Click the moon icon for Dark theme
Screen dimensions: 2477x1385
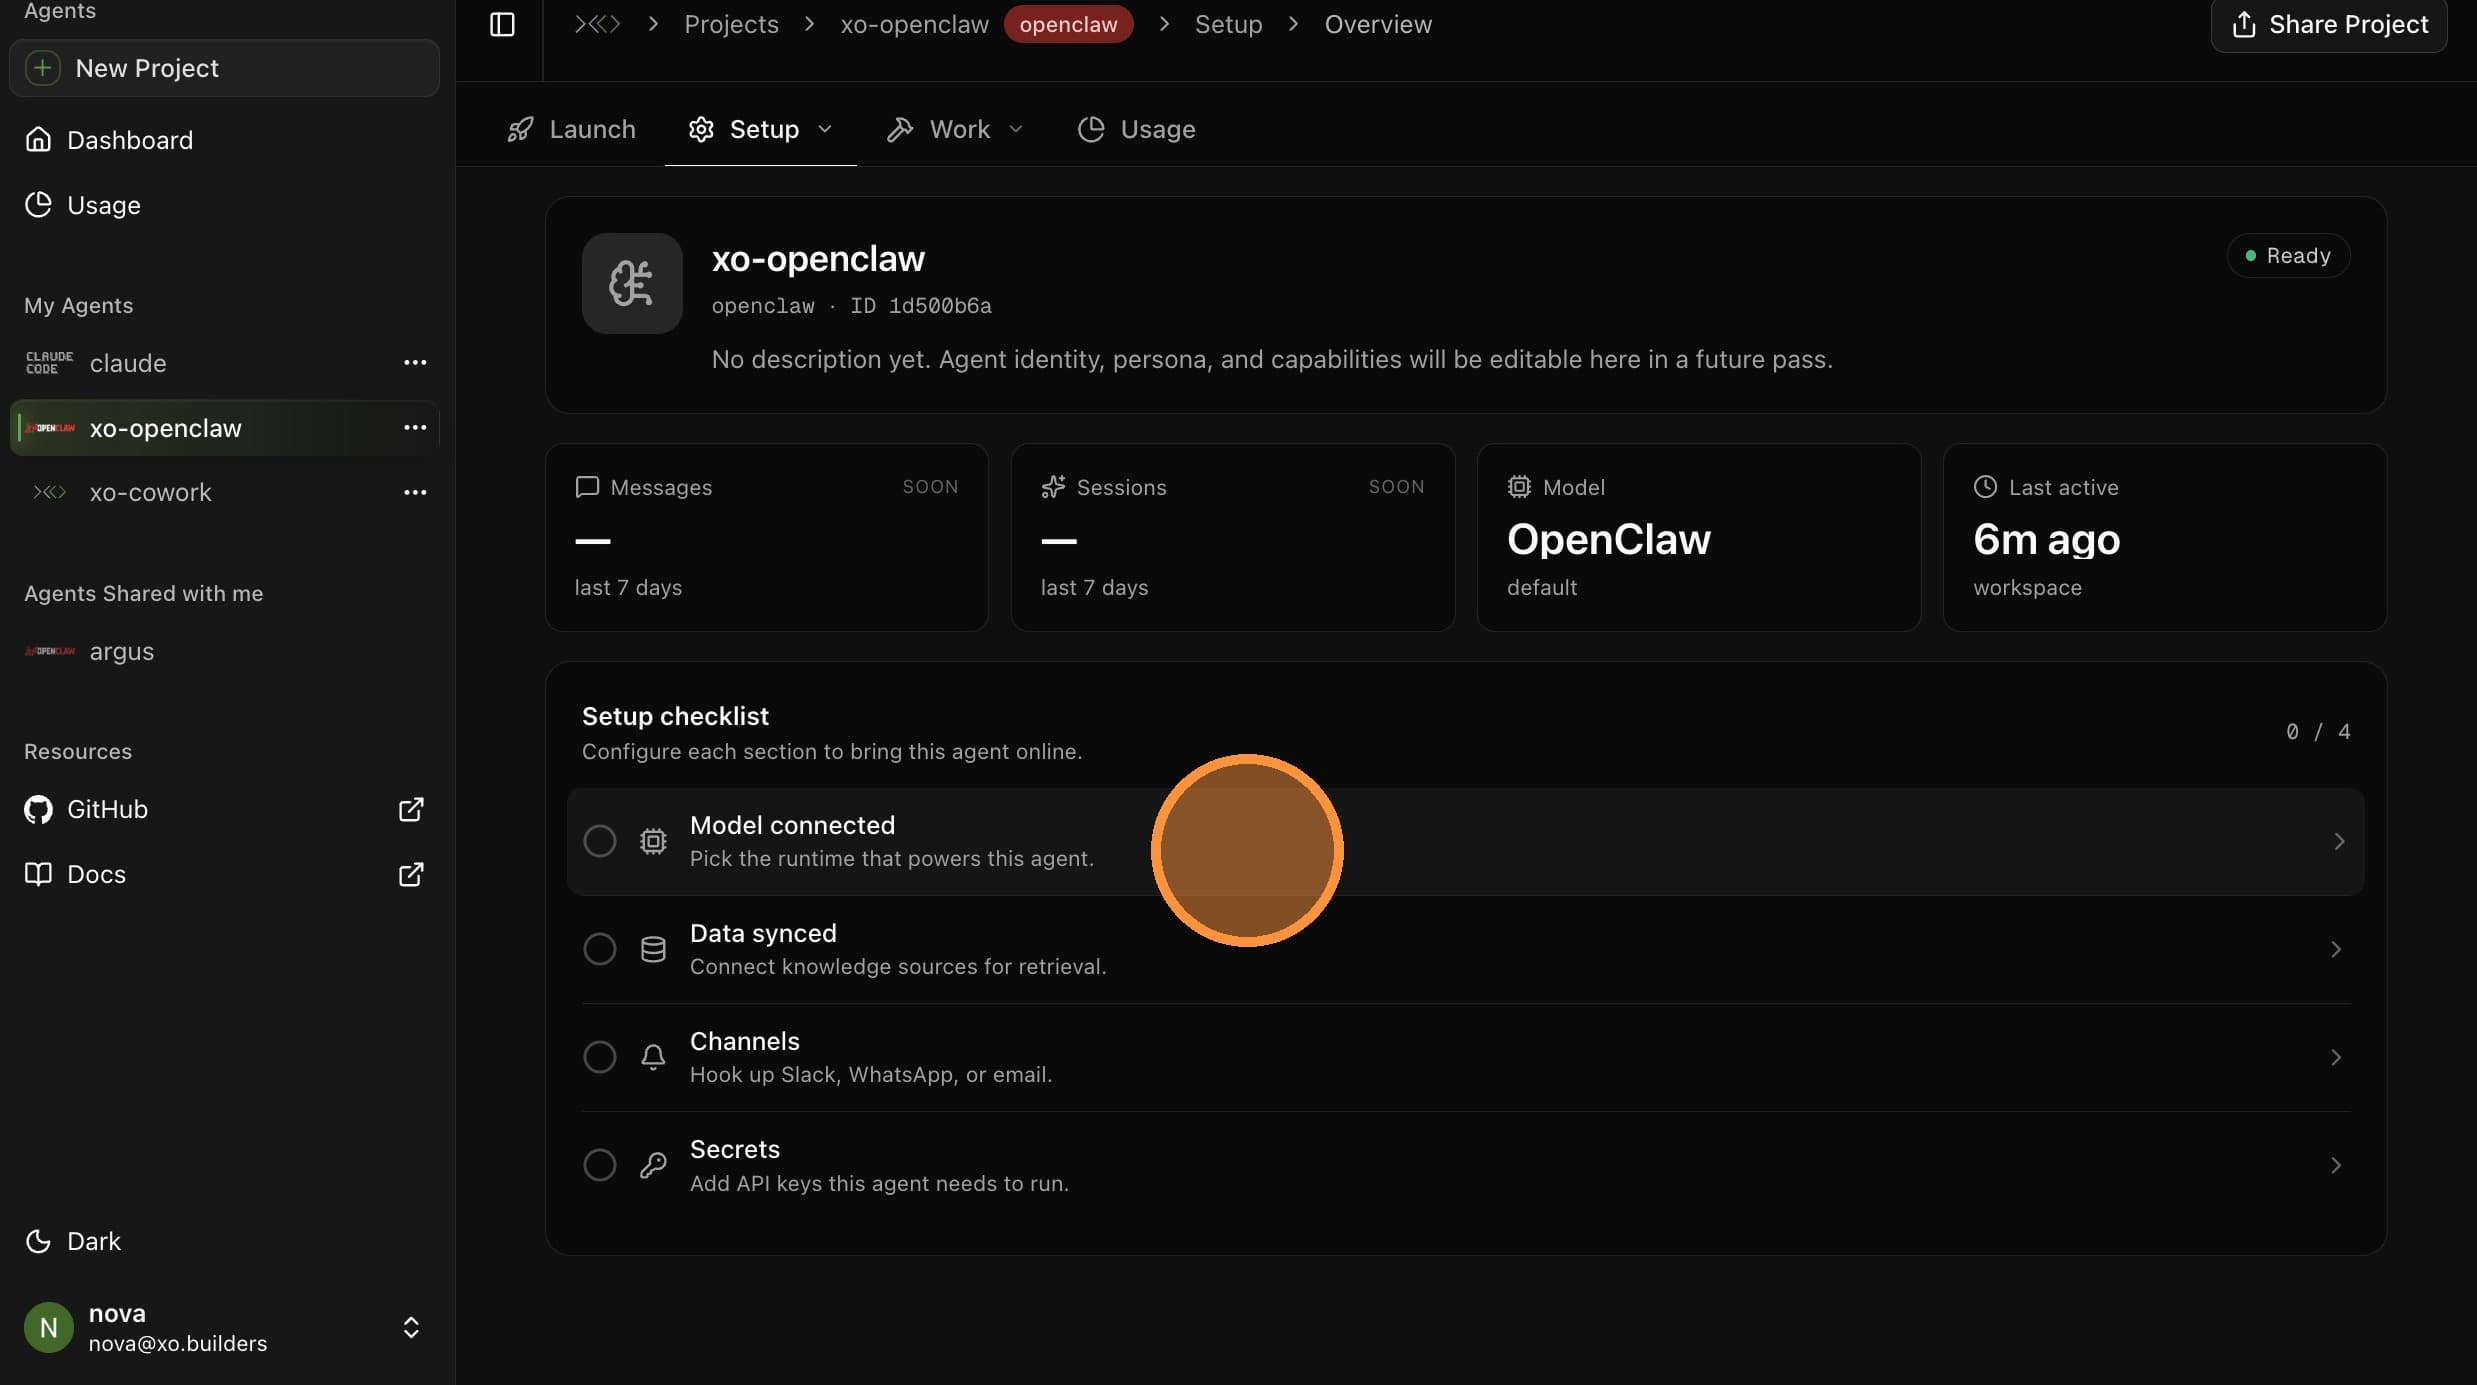pyautogui.click(x=38, y=1241)
